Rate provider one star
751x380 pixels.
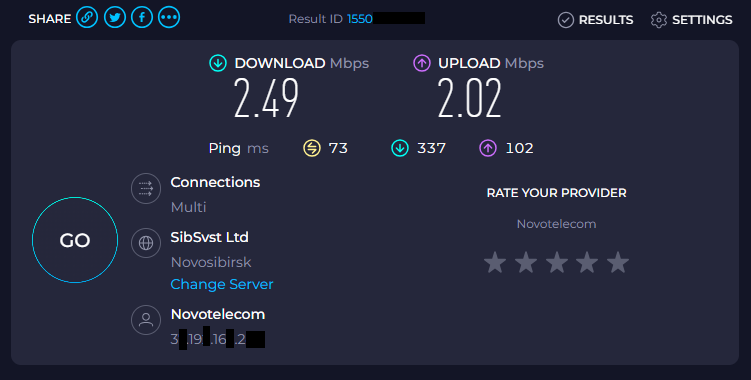(495, 262)
